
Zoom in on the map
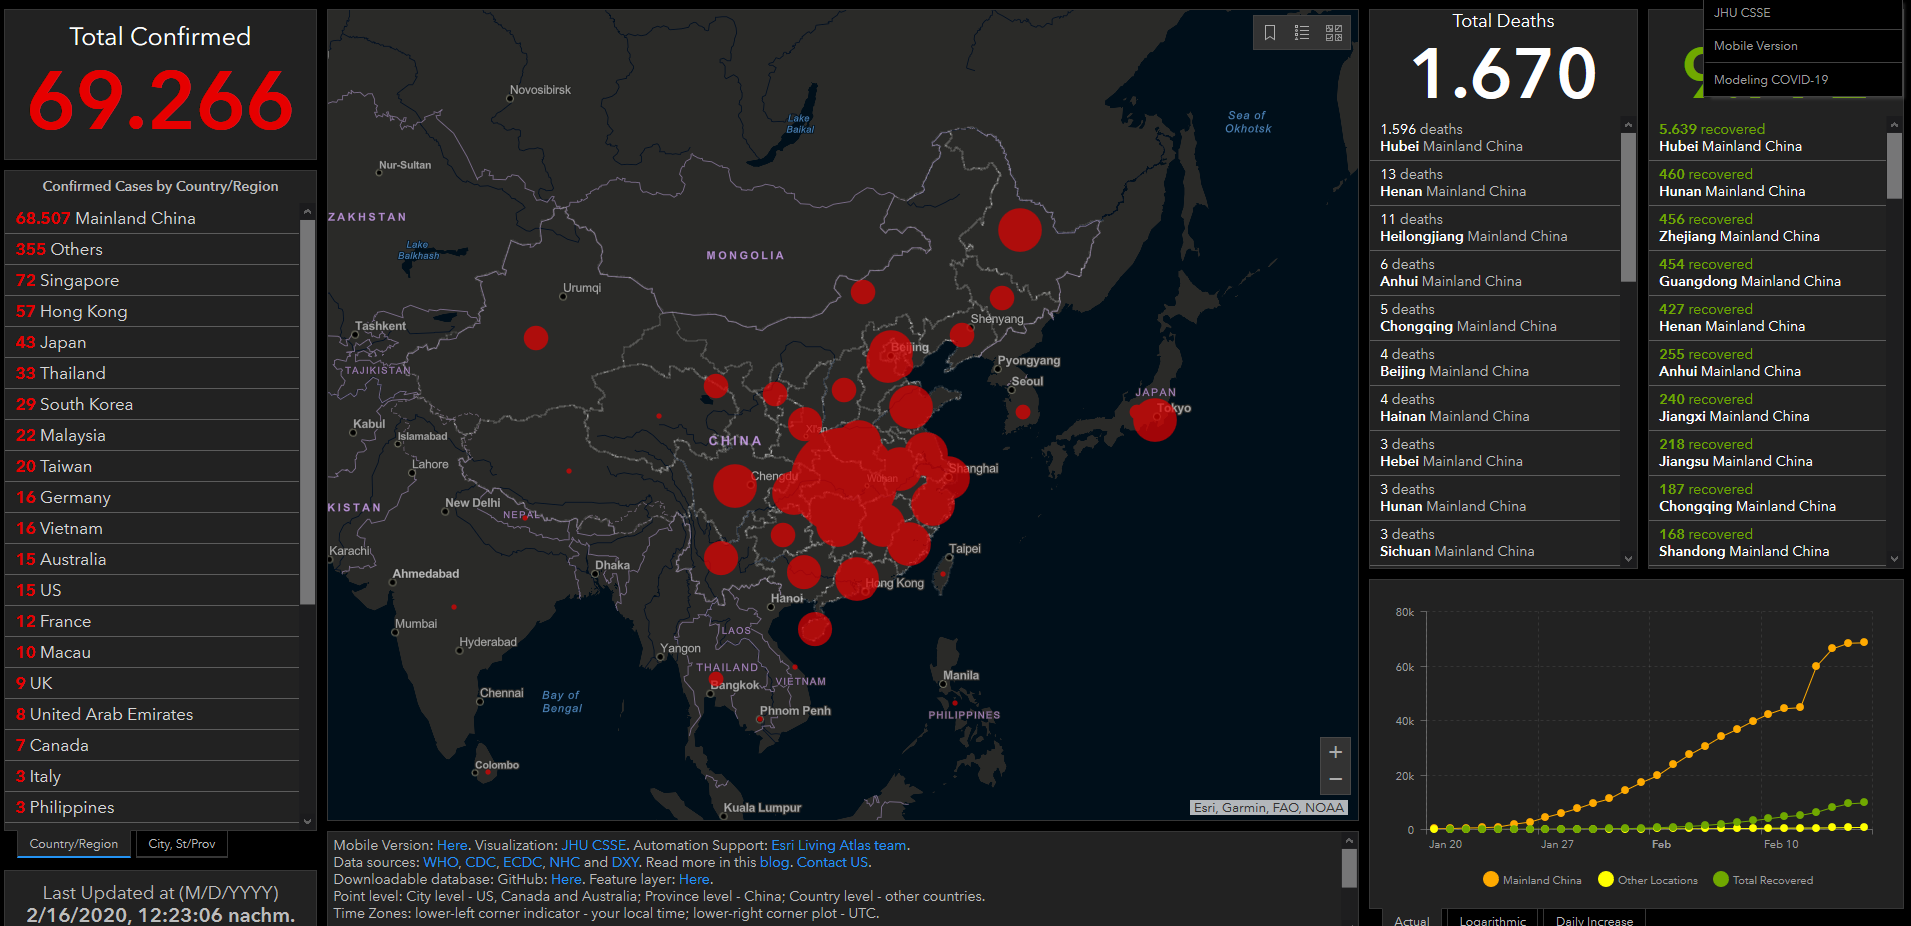click(x=1335, y=752)
